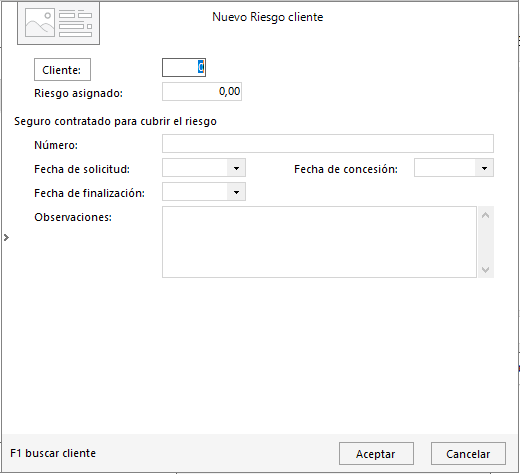Click inside the Fecha de solicitud field
The image size is (520, 474).
[195, 168]
